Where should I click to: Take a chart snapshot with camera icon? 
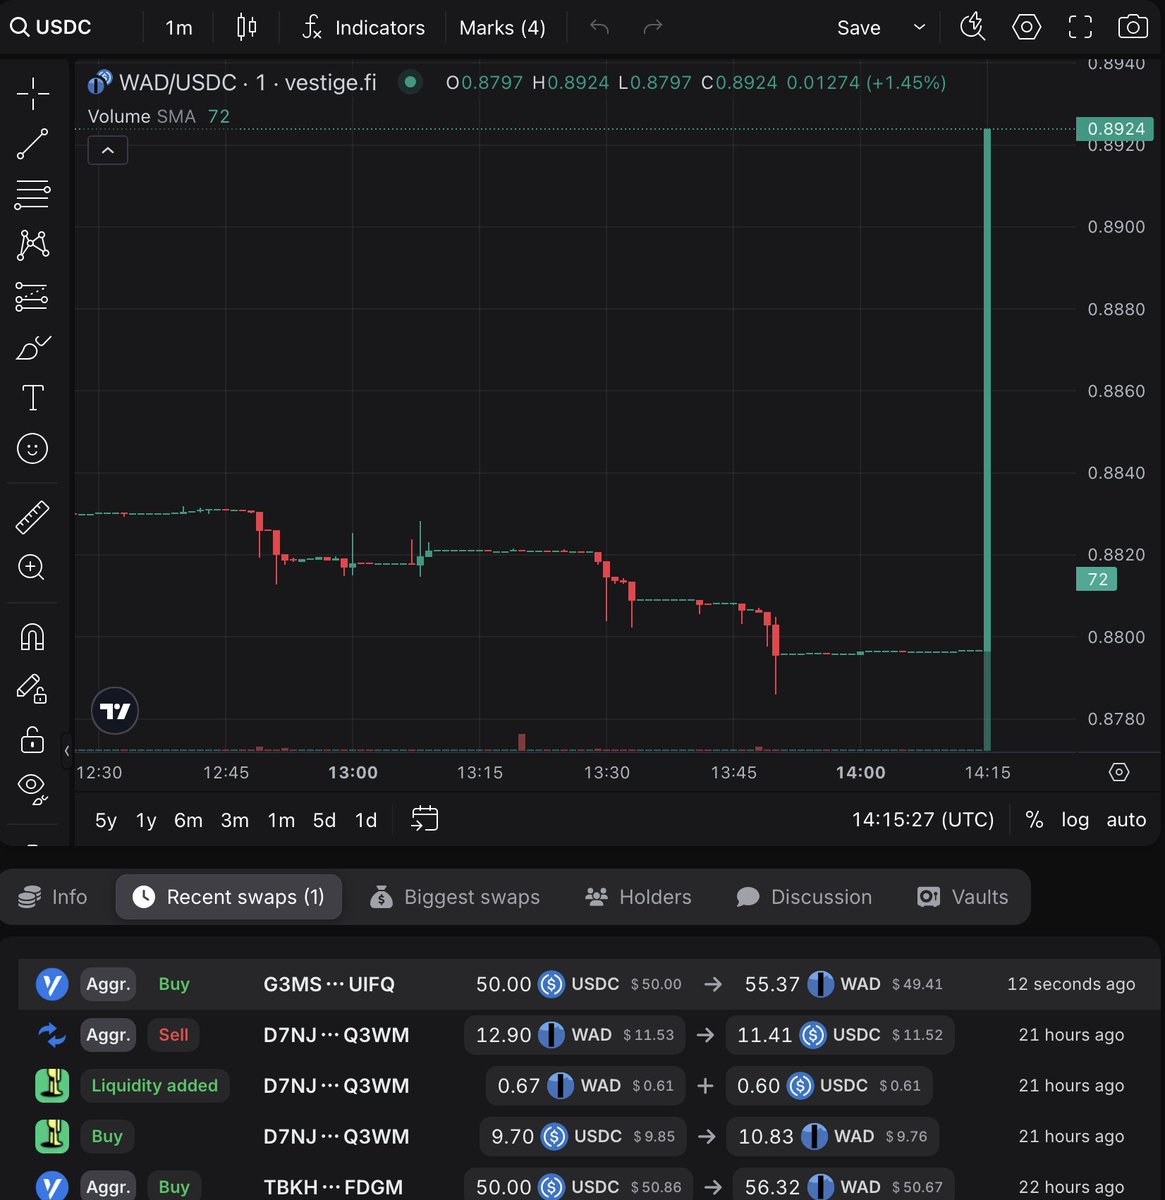click(x=1132, y=27)
